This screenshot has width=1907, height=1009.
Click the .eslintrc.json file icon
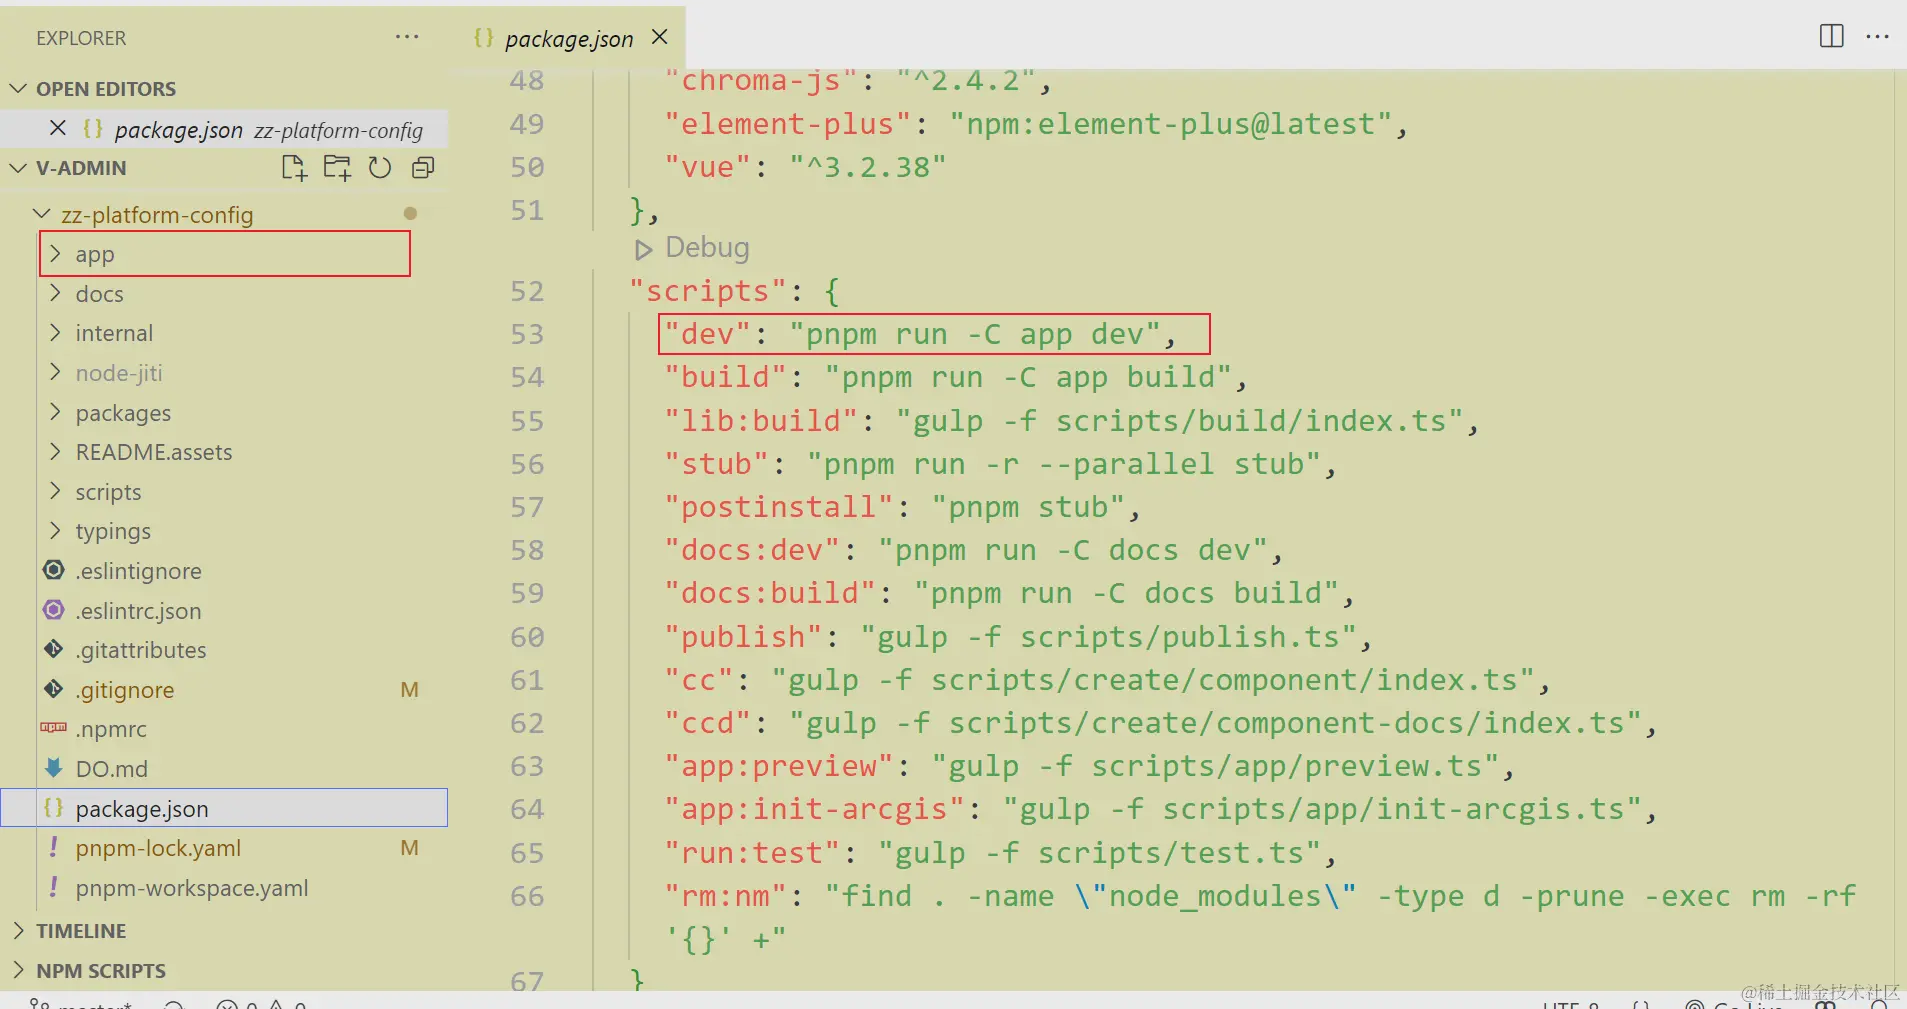54,610
